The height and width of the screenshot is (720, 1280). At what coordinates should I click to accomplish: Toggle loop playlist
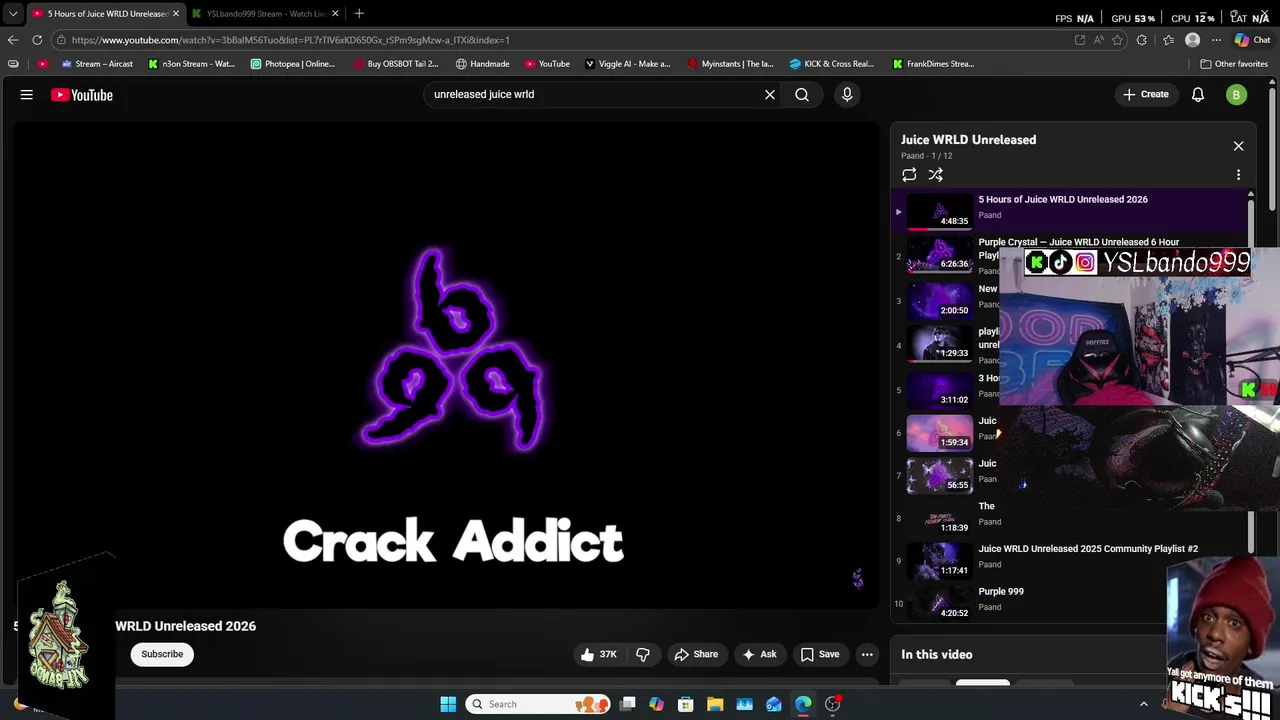909,175
